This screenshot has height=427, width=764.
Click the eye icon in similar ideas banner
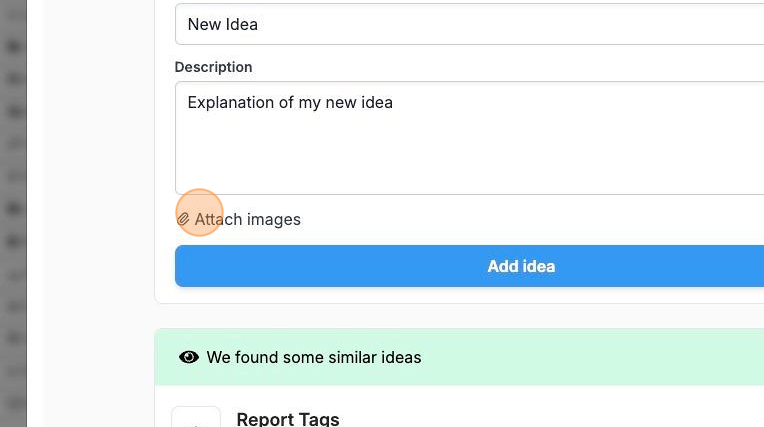tap(189, 357)
